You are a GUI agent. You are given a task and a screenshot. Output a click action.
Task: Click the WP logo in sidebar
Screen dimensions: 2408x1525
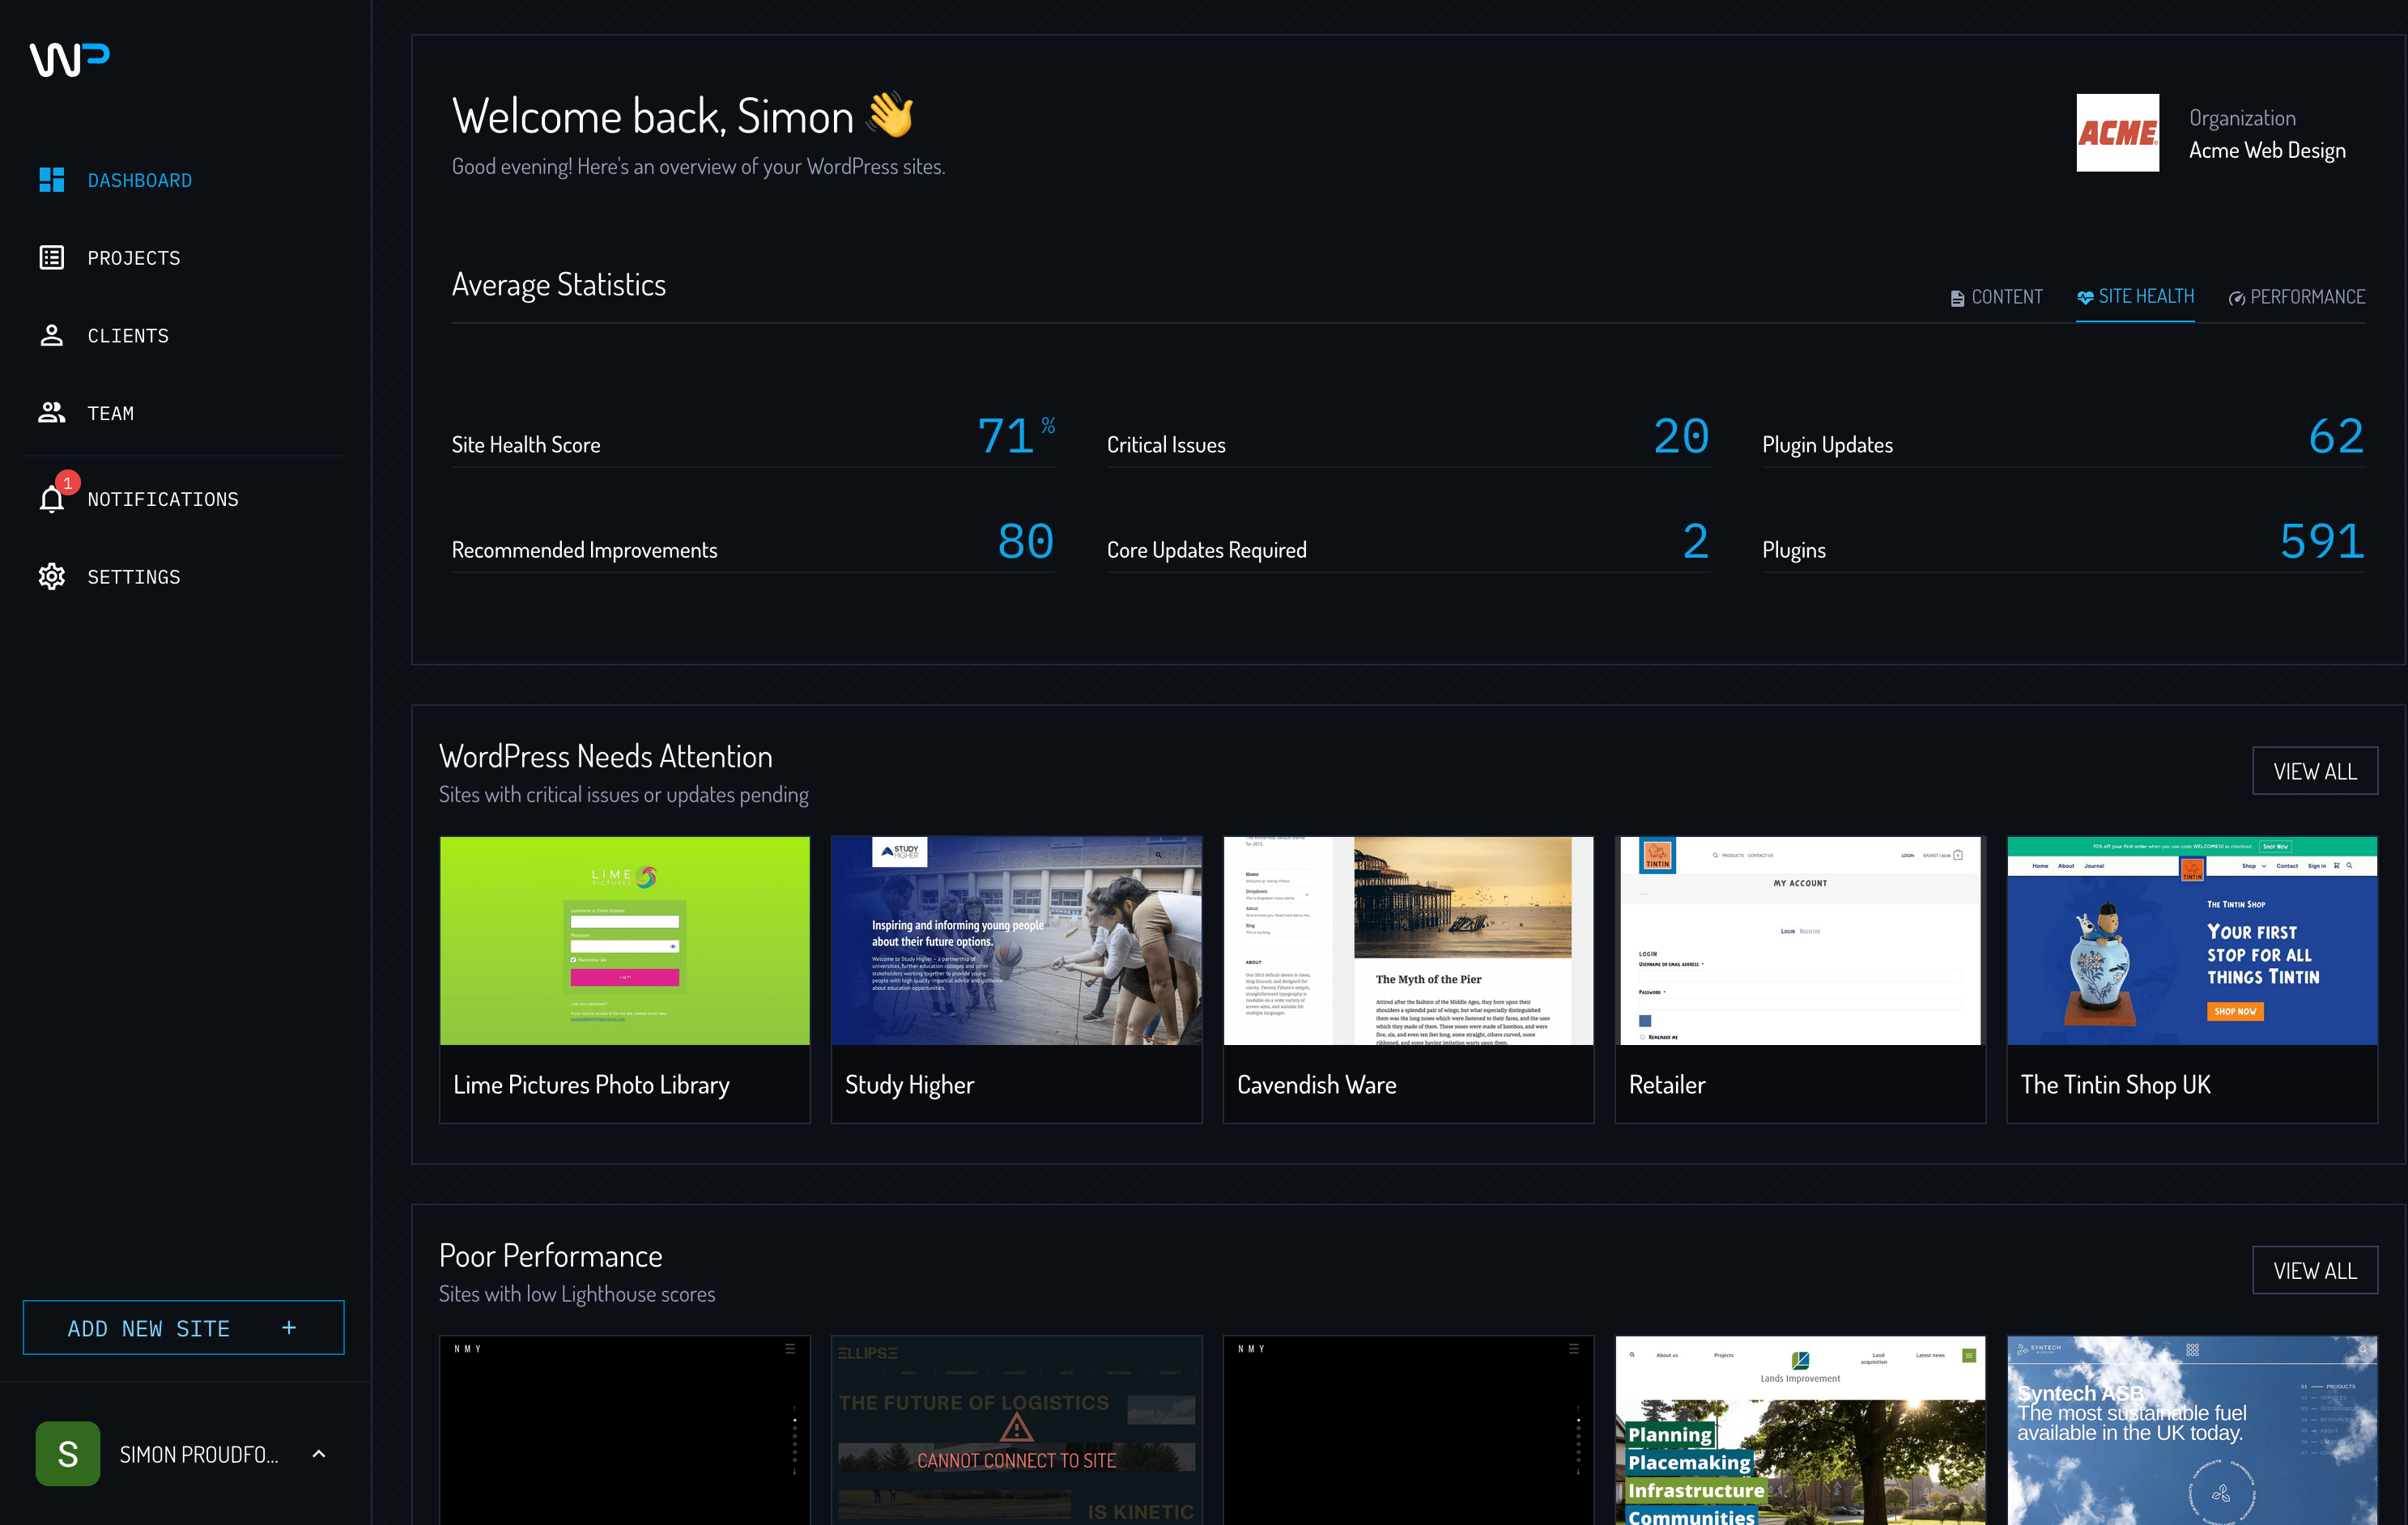click(x=69, y=59)
